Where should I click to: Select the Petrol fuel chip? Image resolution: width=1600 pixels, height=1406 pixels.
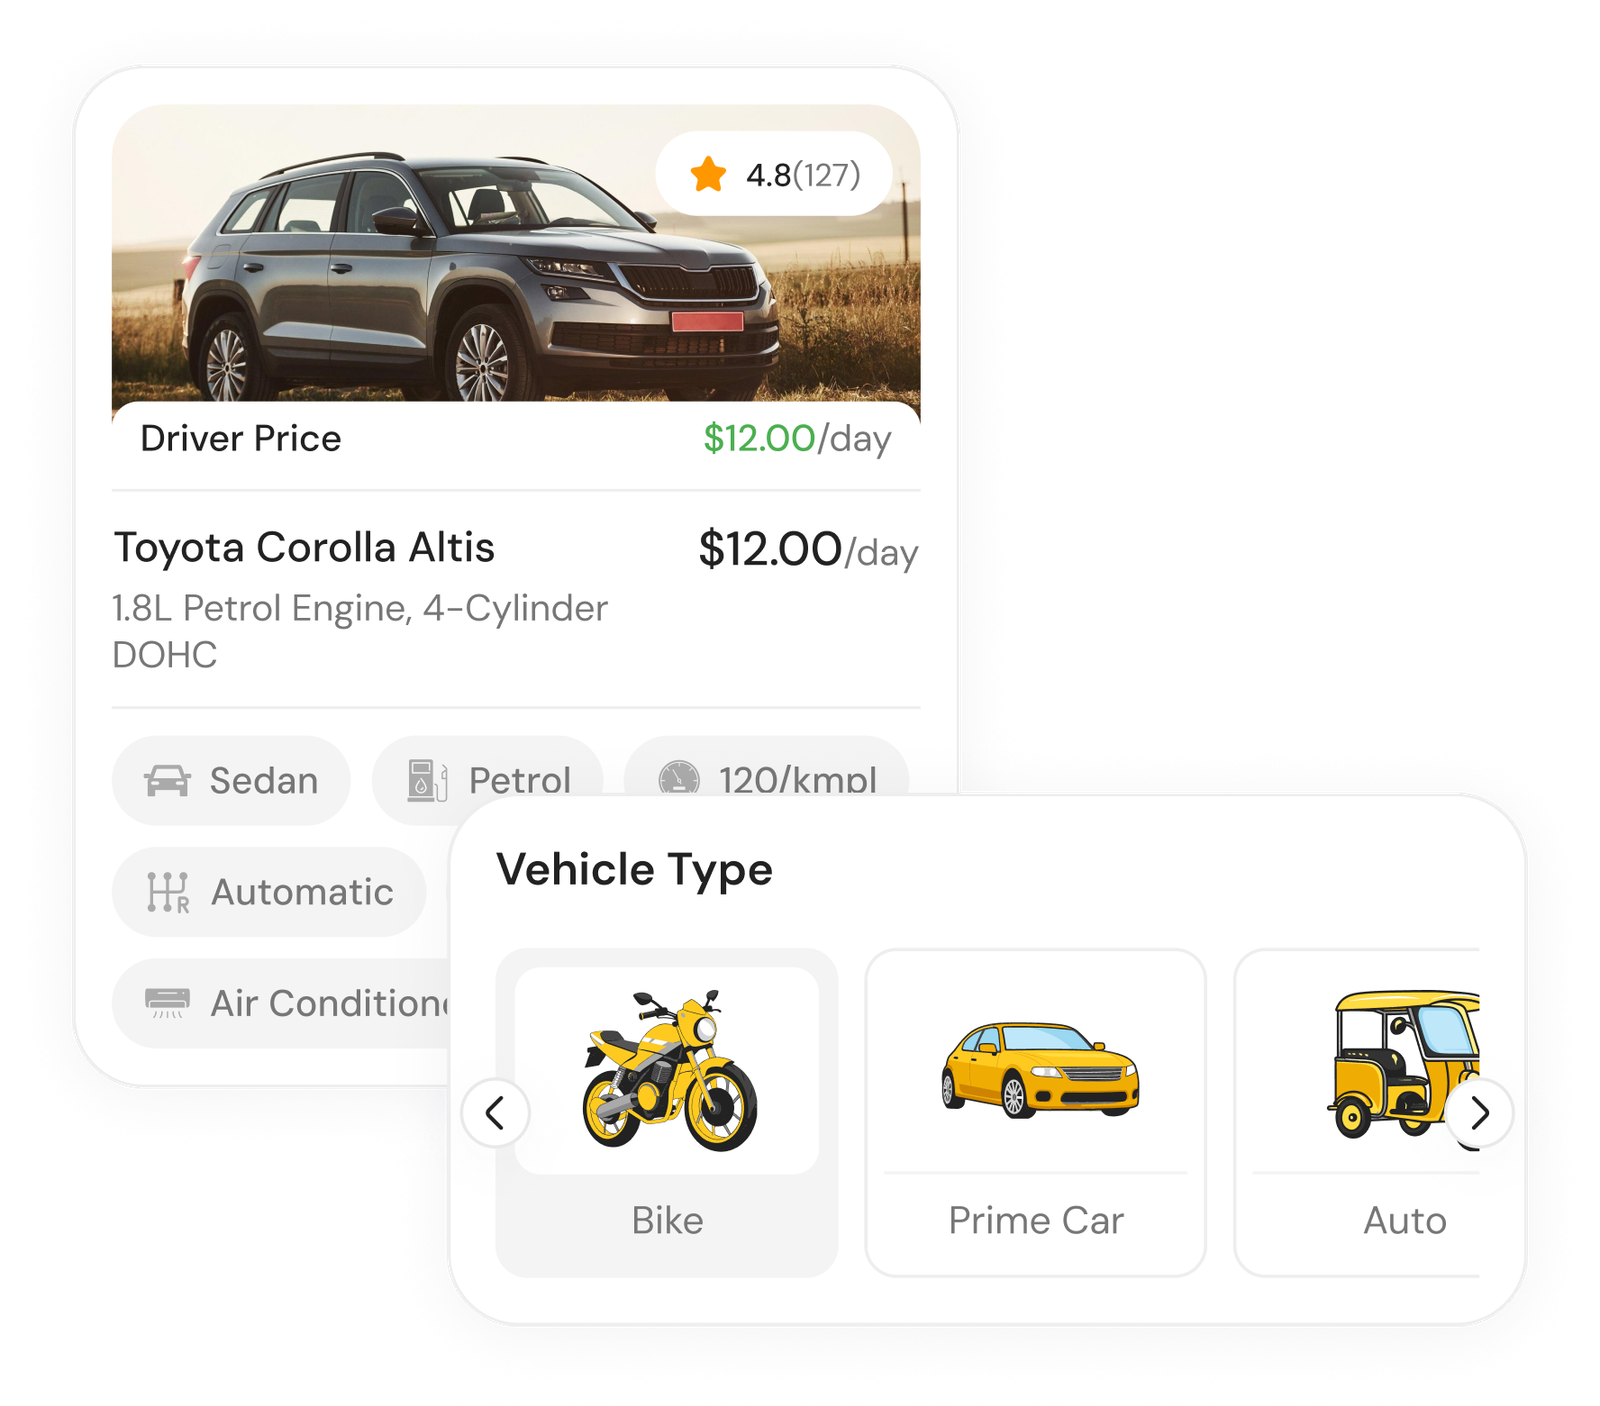tap(488, 780)
